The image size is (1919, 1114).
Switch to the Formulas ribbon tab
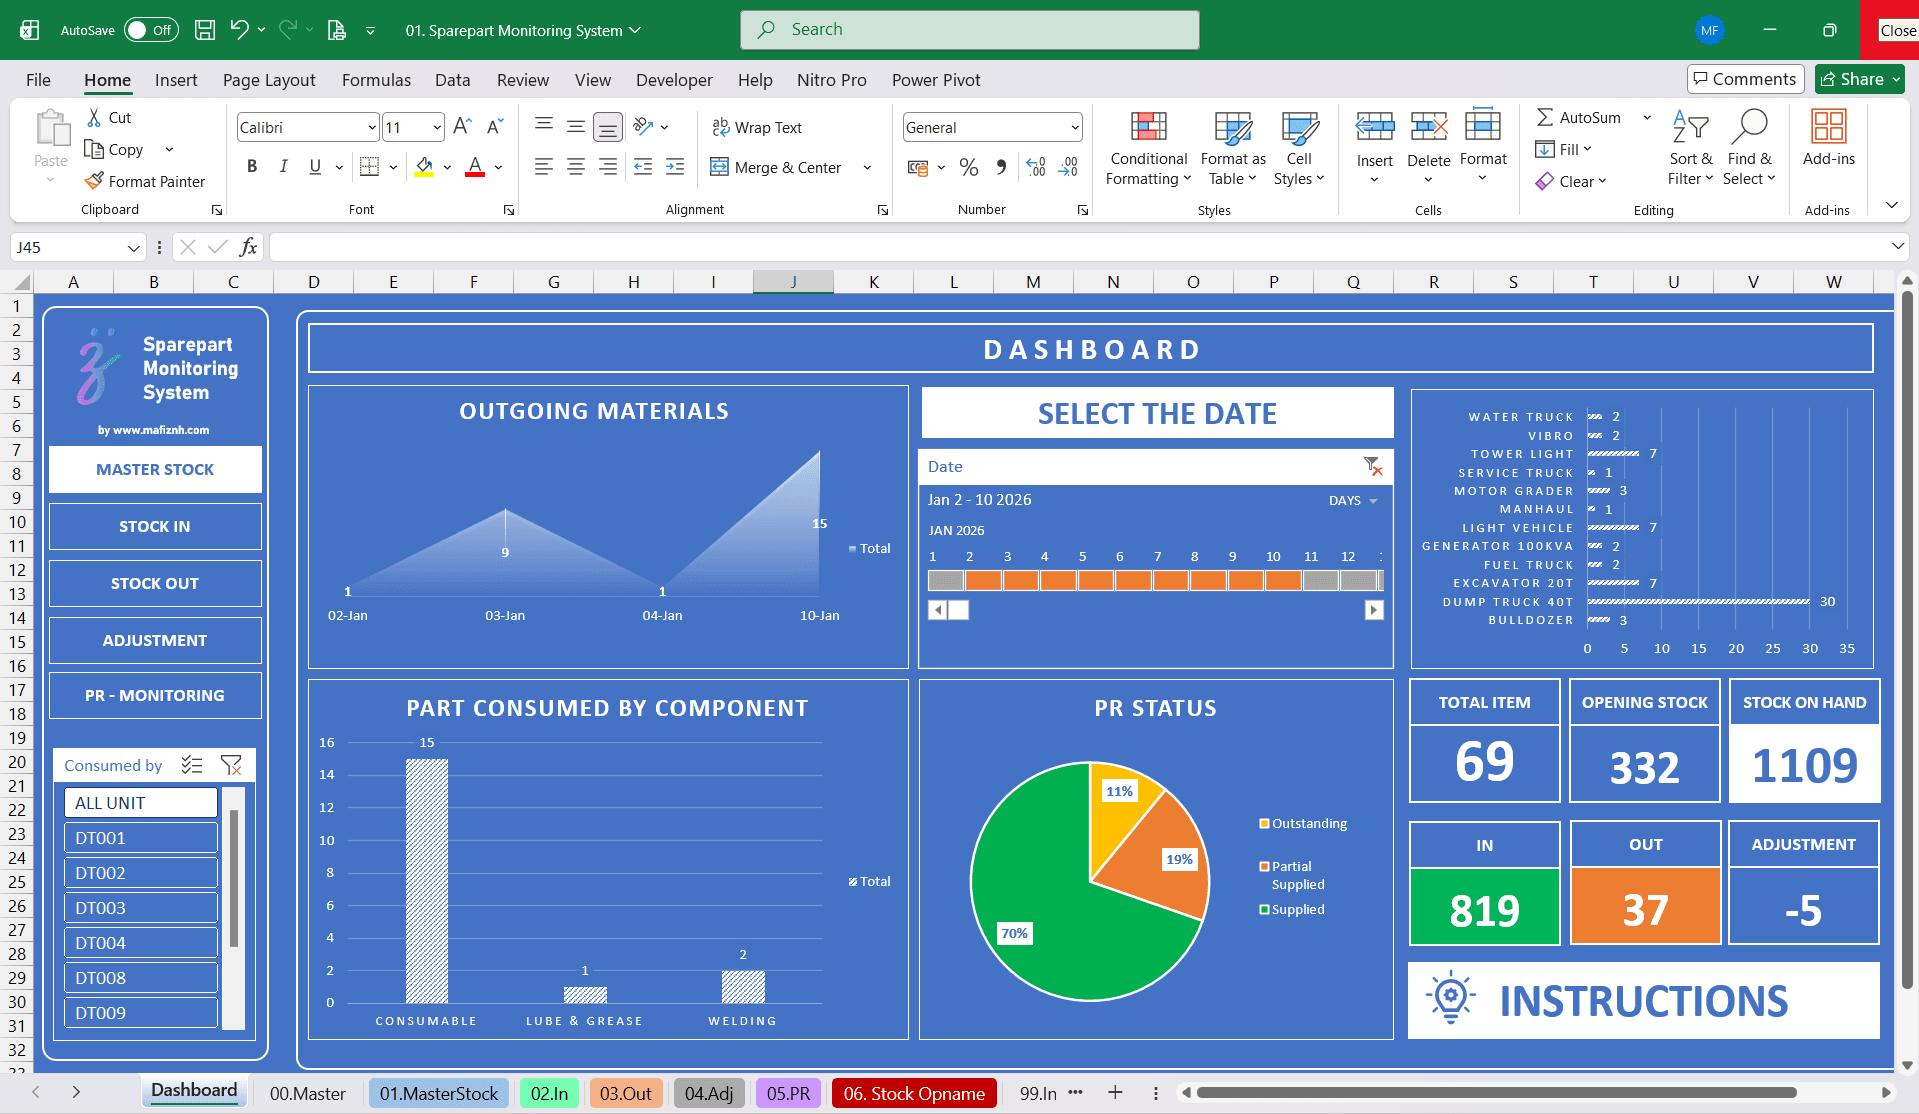point(376,80)
